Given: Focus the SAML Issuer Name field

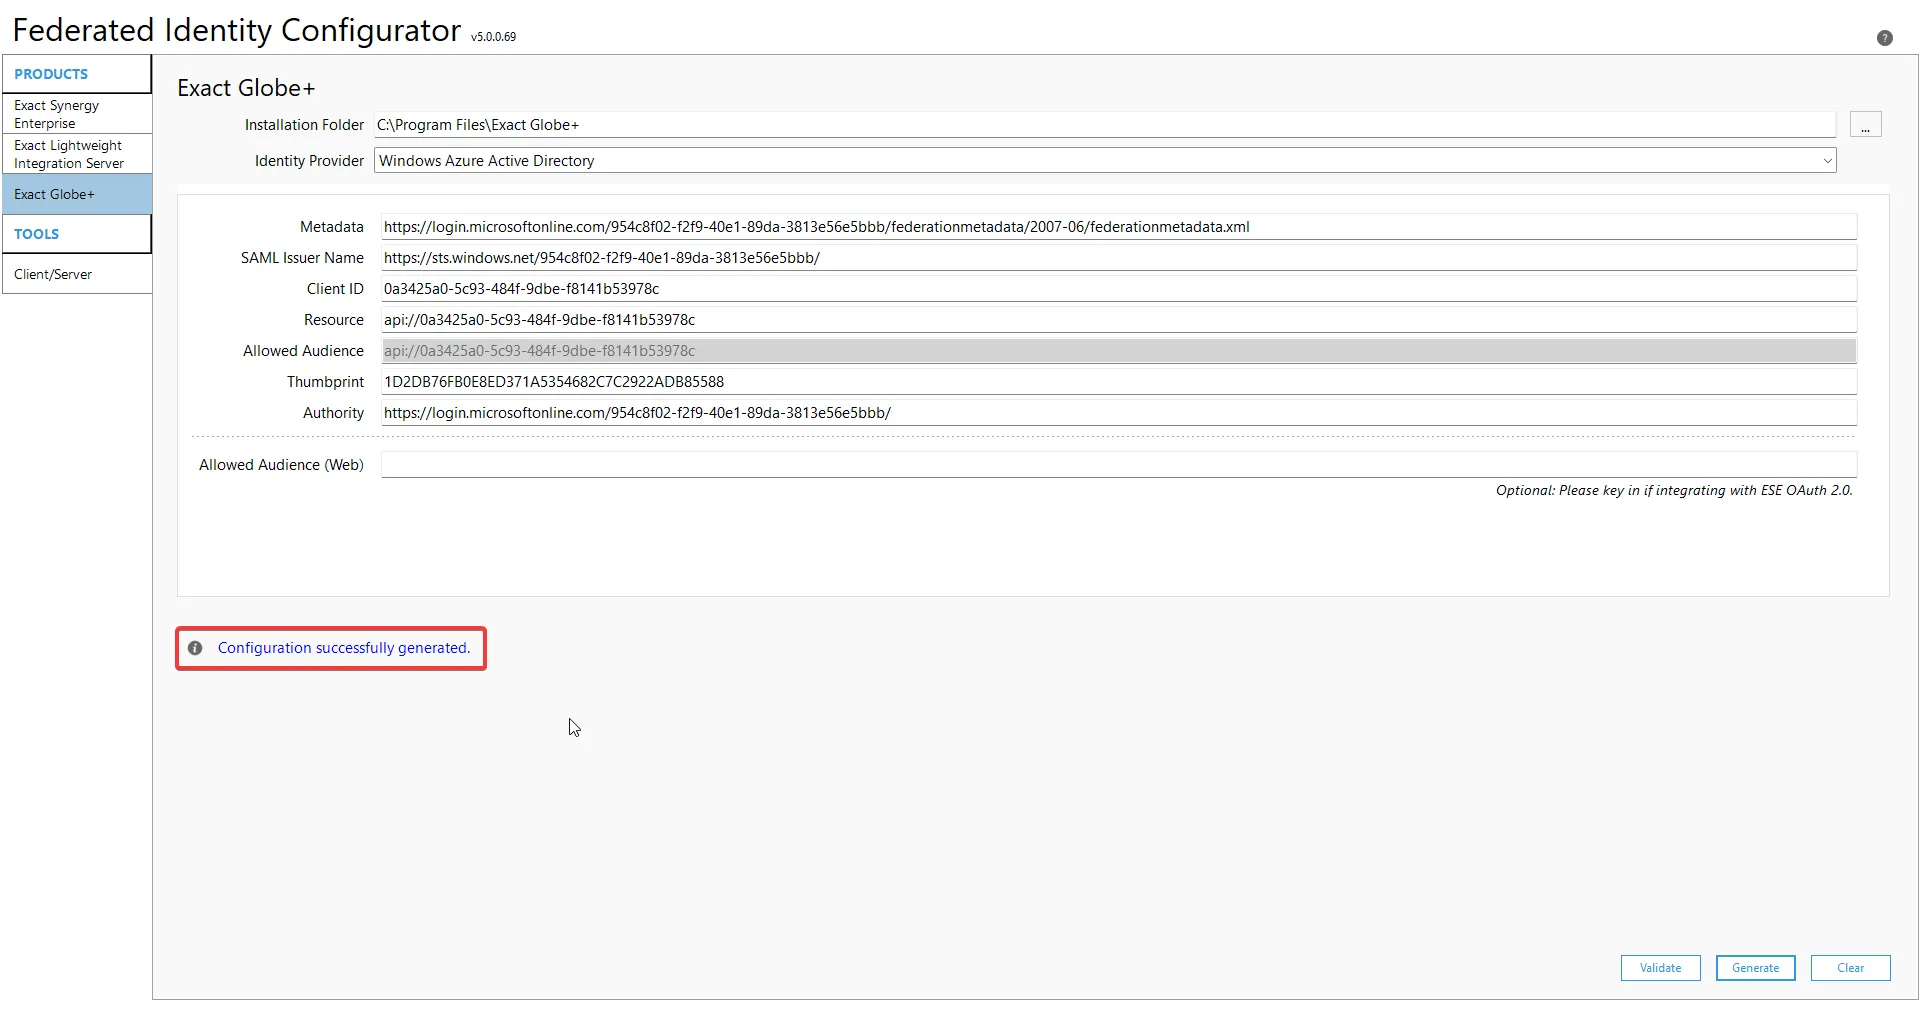Looking at the screenshot, I should (1118, 258).
